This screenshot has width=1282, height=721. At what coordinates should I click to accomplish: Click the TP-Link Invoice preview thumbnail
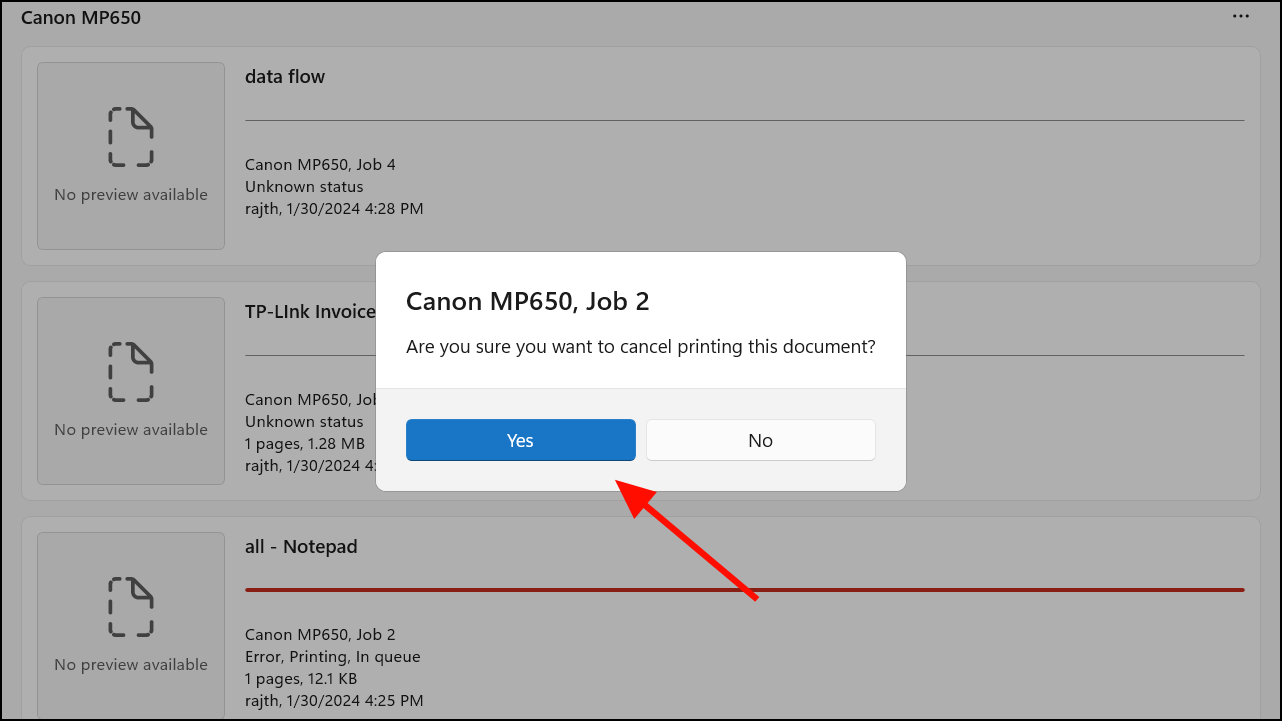[131, 391]
